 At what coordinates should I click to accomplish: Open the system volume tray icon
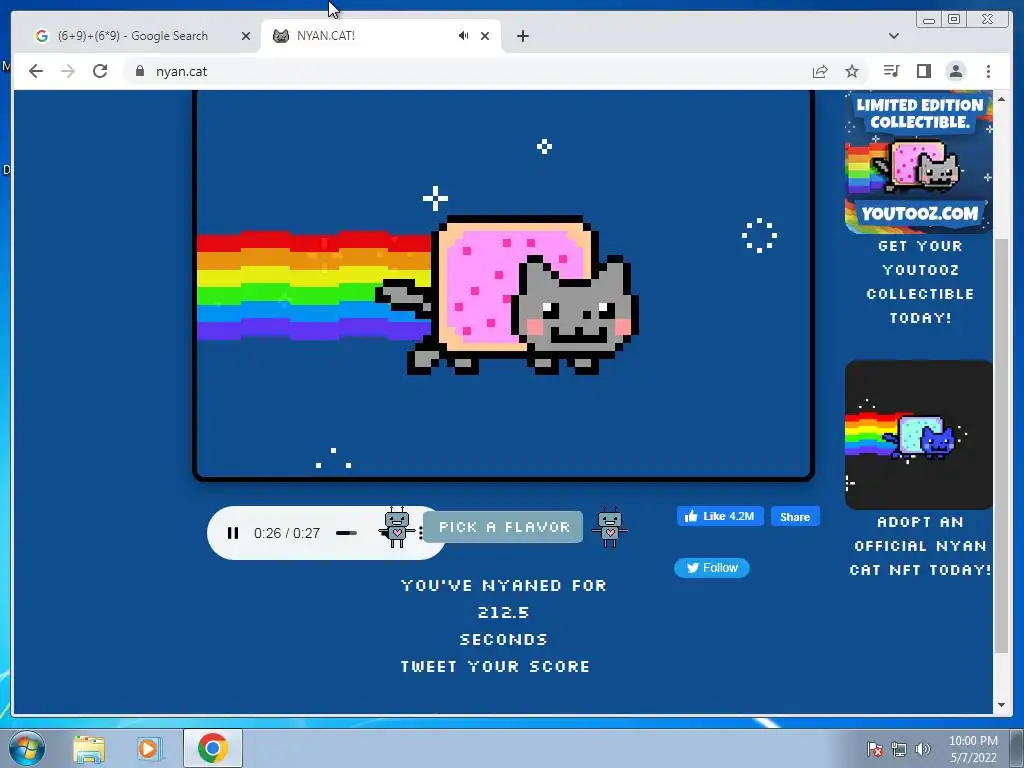pos(923,749)
